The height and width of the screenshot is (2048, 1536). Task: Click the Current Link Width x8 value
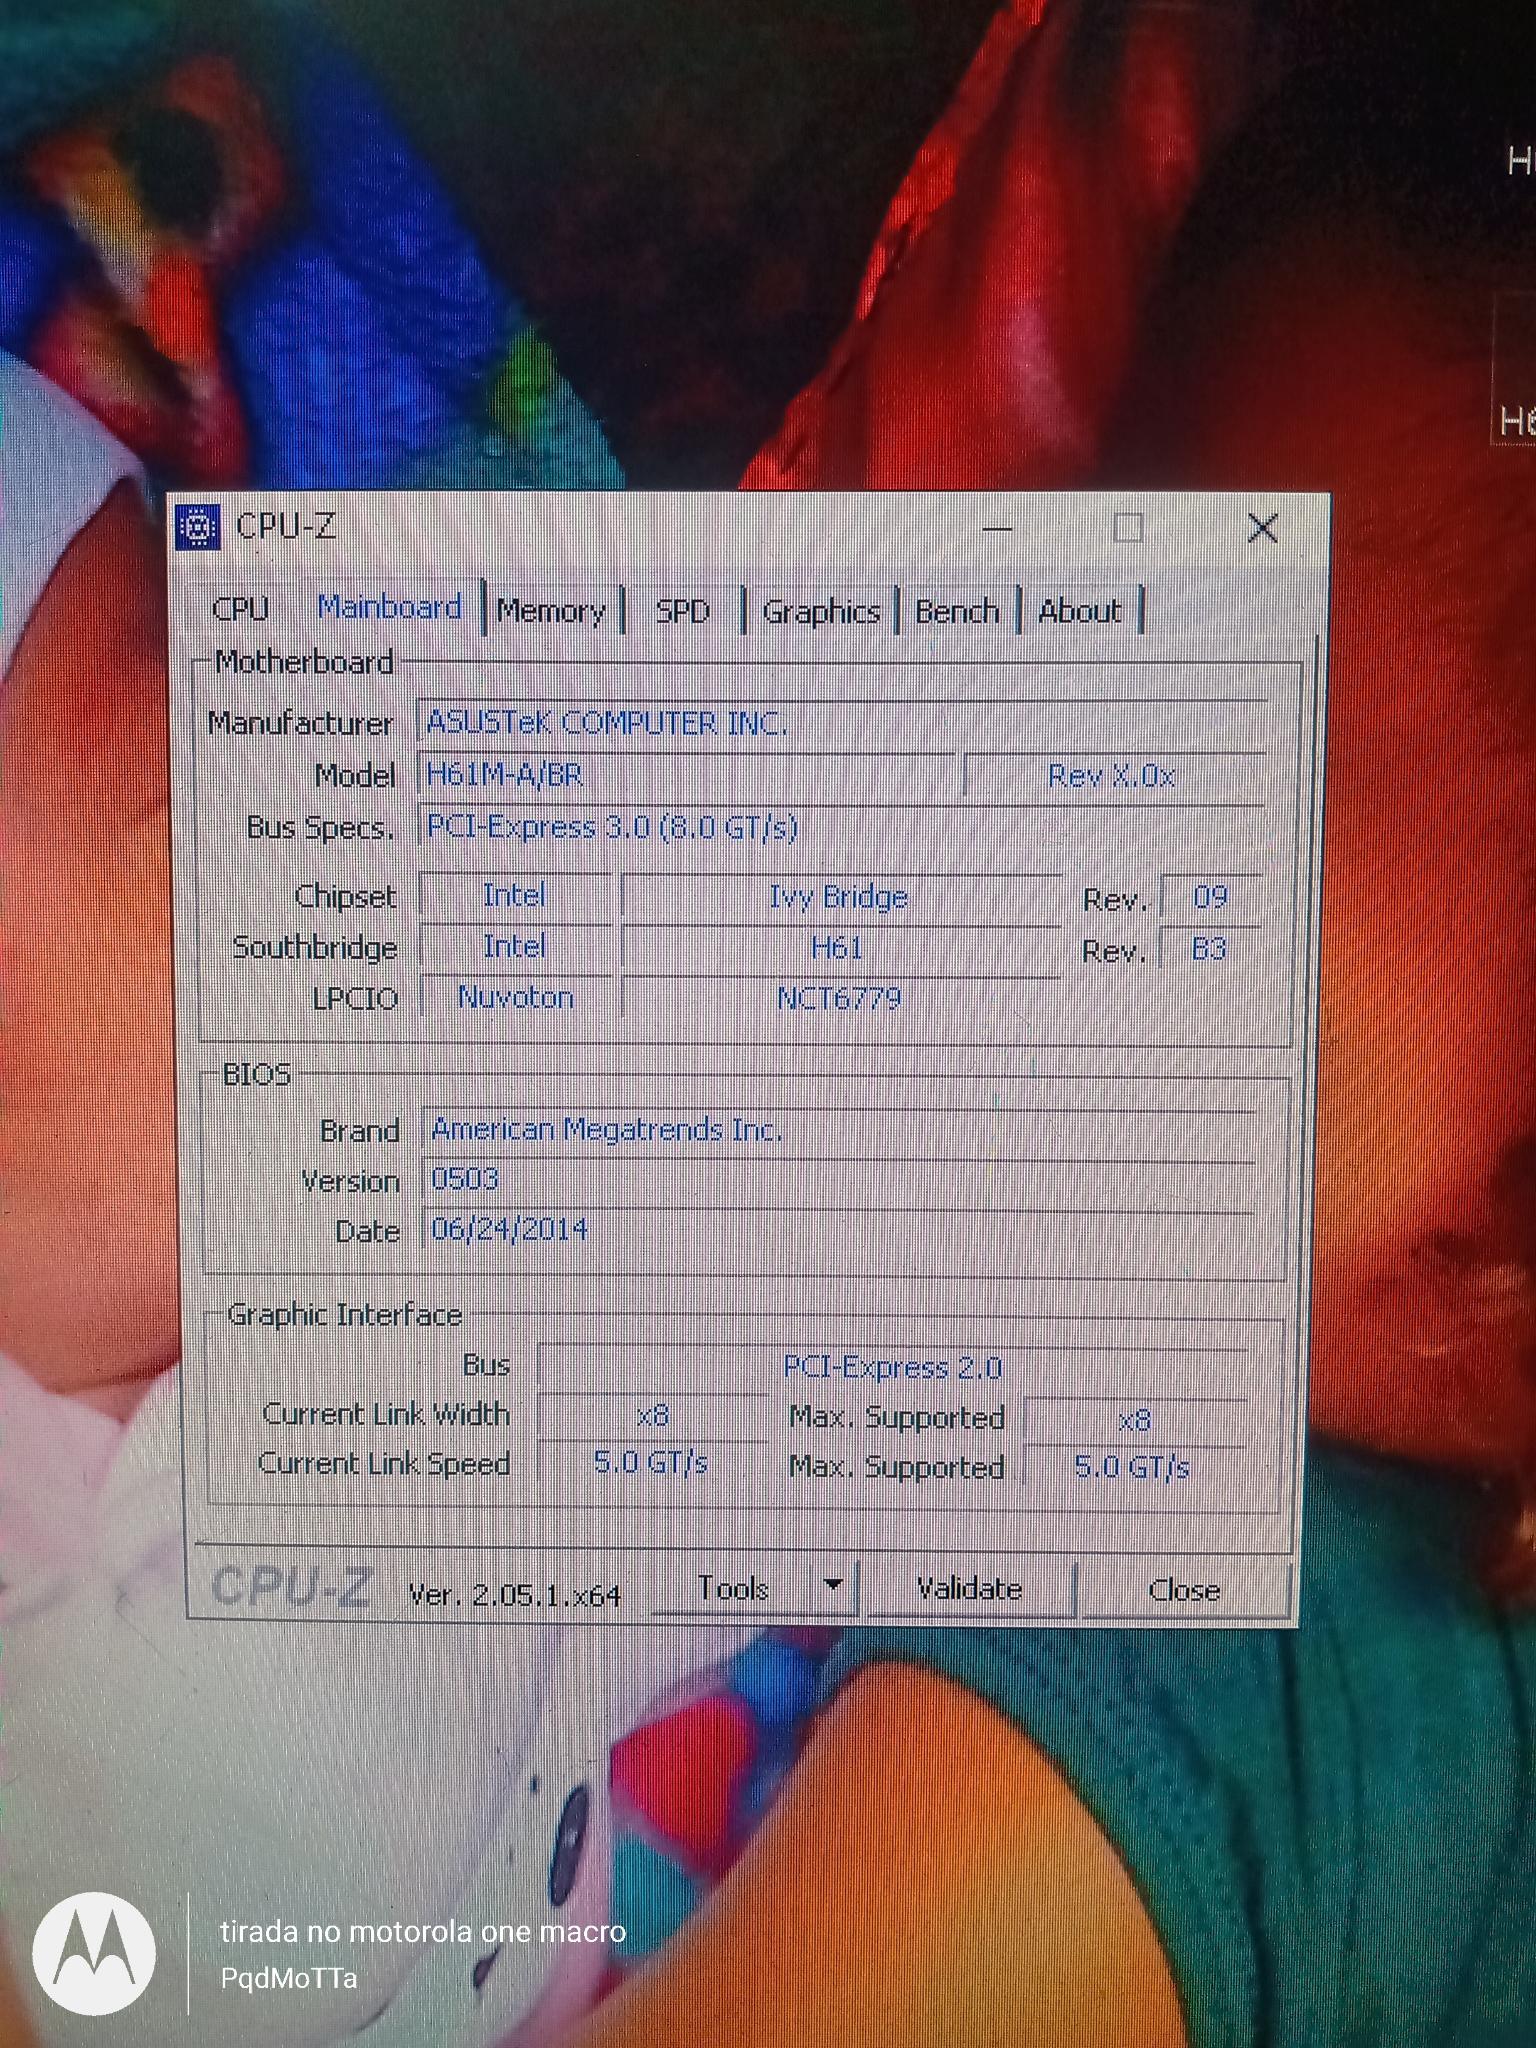click(x=653, y=1417)
